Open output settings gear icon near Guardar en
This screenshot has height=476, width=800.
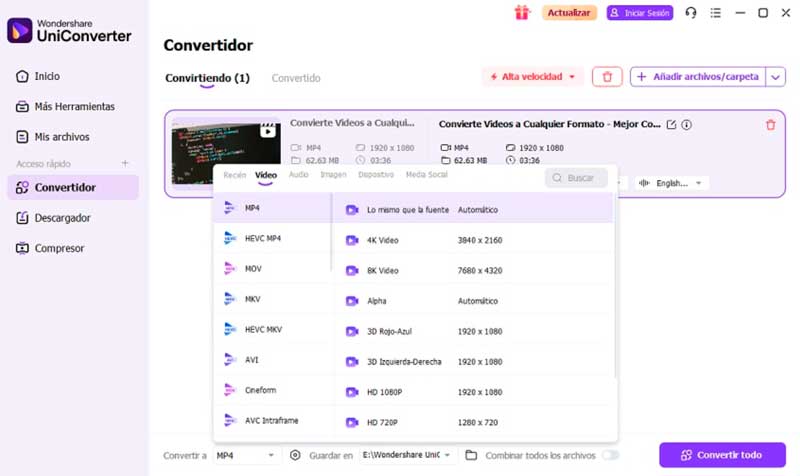(x=295, y=455)
